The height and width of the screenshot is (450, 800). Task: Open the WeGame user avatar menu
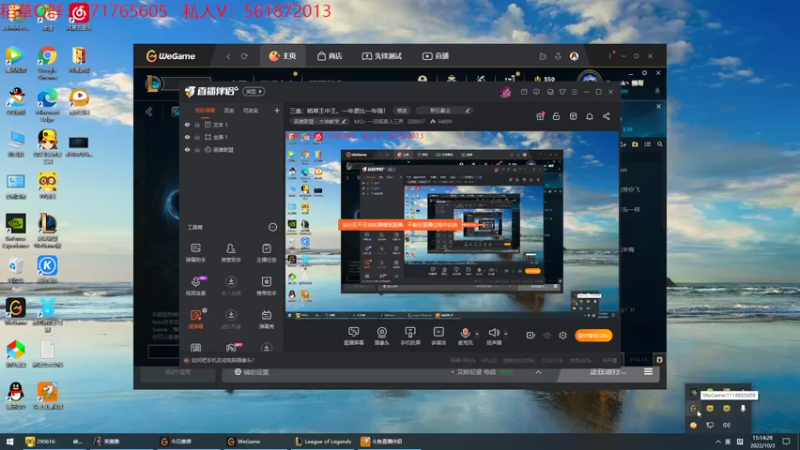[574, 56]
